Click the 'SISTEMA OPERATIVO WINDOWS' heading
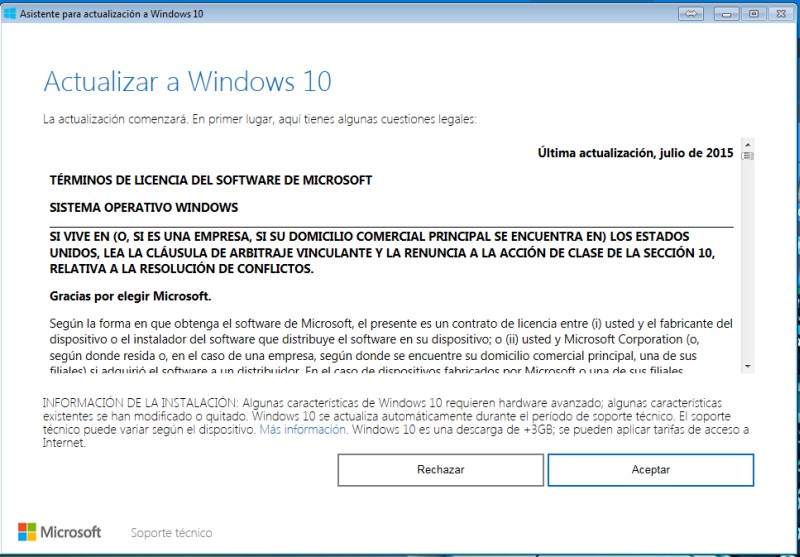Screen dimensions: 800x557 pos(143,207)
